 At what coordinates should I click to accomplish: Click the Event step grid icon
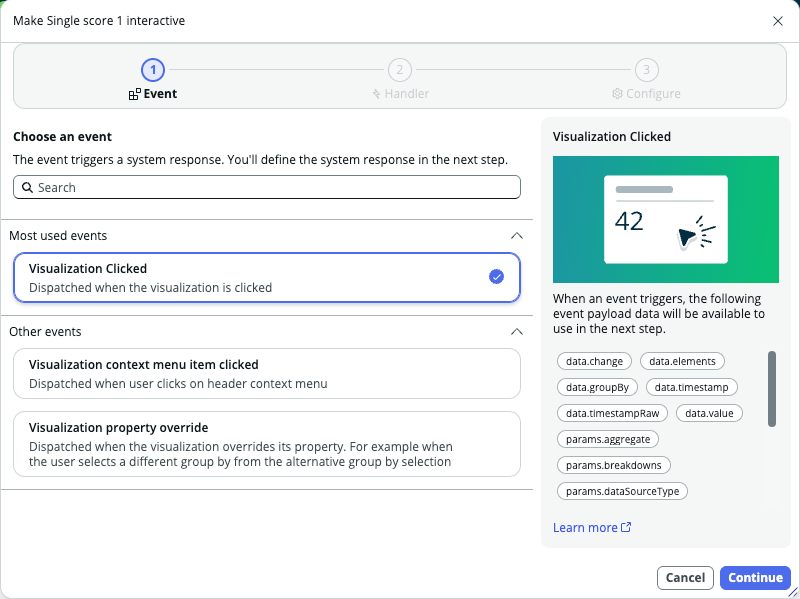click(x=135, y=94)
